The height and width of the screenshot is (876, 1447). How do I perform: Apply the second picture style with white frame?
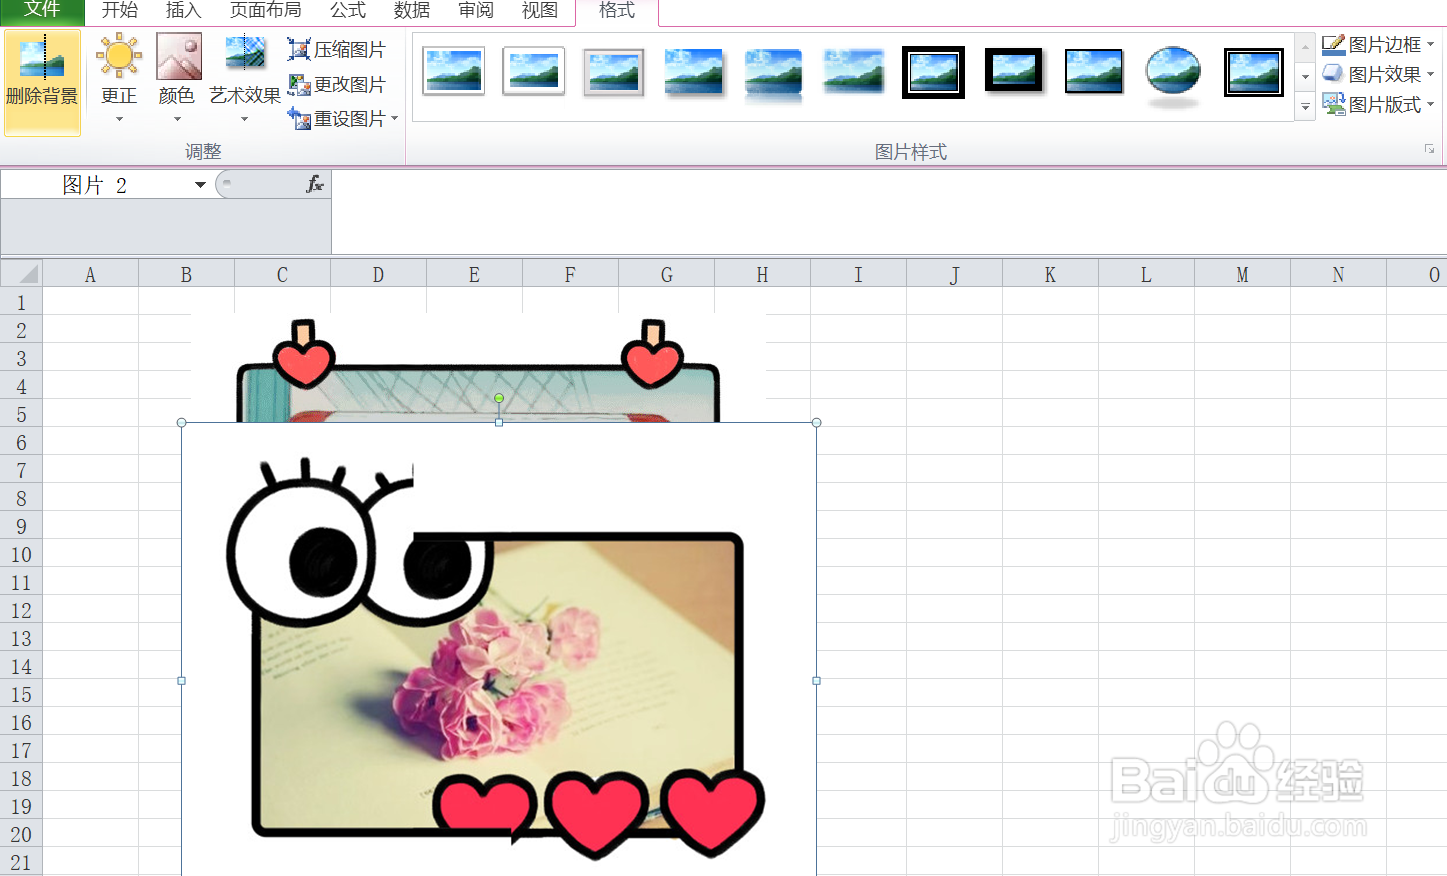point(534,71)
